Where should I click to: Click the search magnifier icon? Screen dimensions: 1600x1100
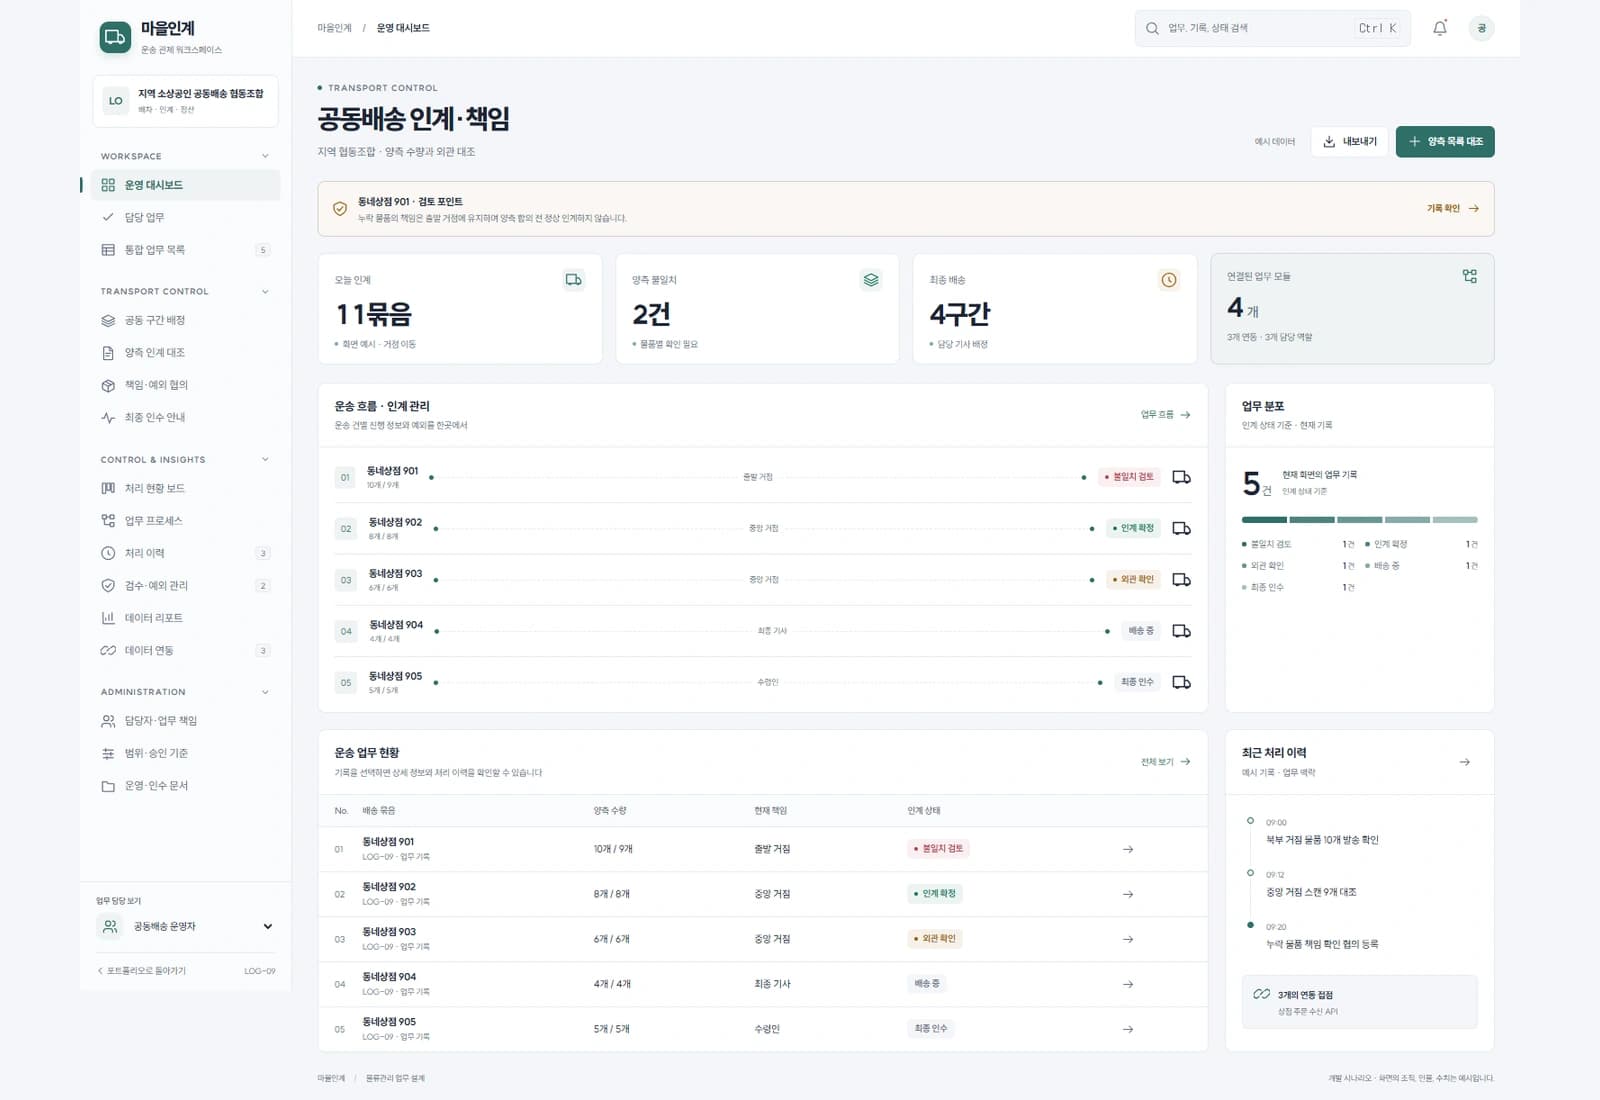[1152, 28]
